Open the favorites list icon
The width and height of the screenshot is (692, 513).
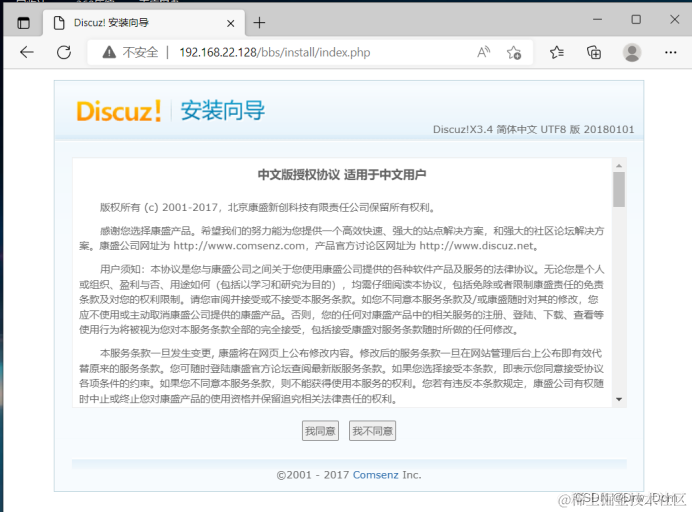[x=557, y=53]
